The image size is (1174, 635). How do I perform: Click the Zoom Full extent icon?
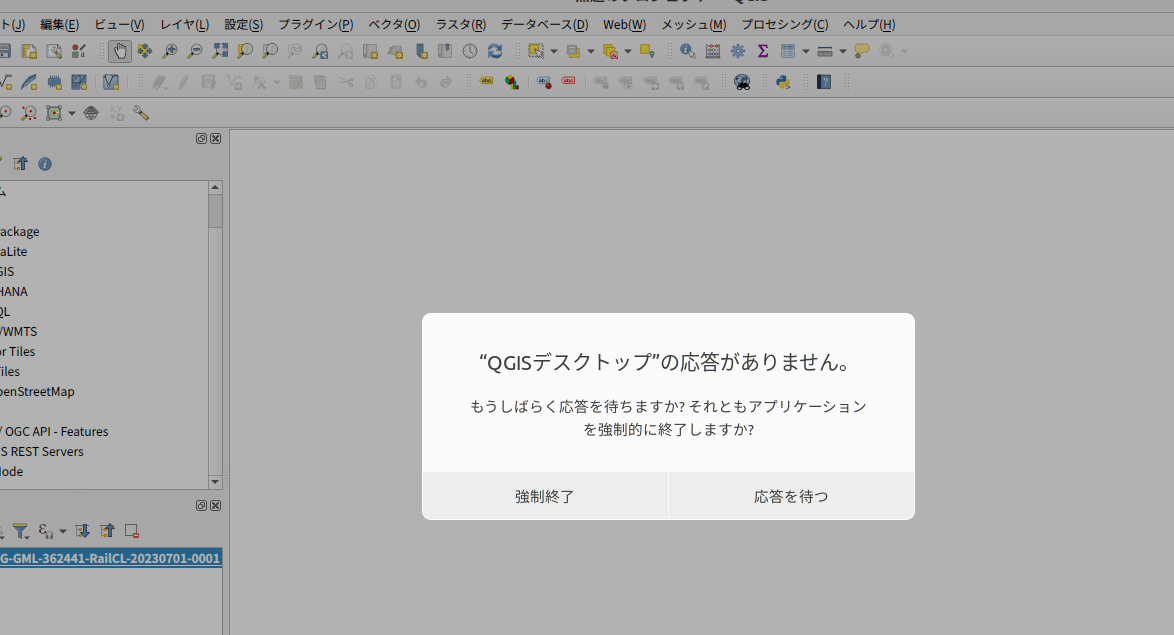click(x=220, y=51)
